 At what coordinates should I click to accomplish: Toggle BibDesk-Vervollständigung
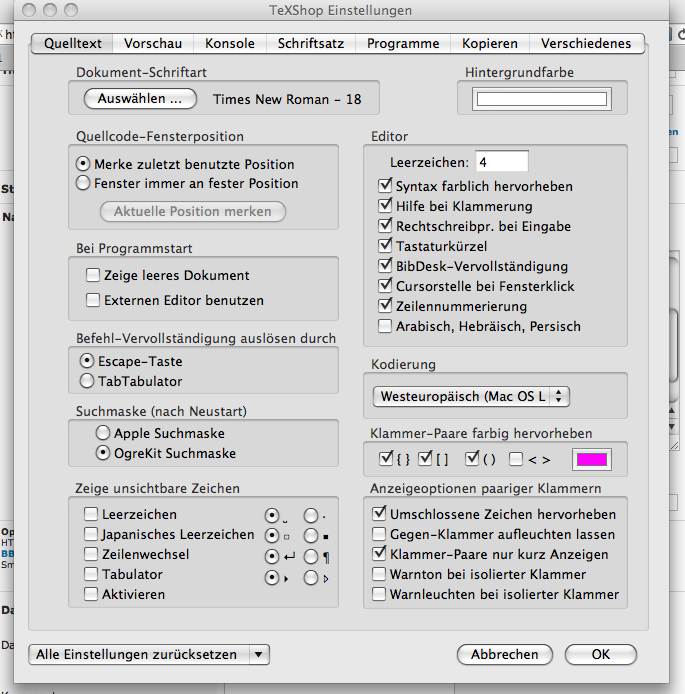click(385, 266)
